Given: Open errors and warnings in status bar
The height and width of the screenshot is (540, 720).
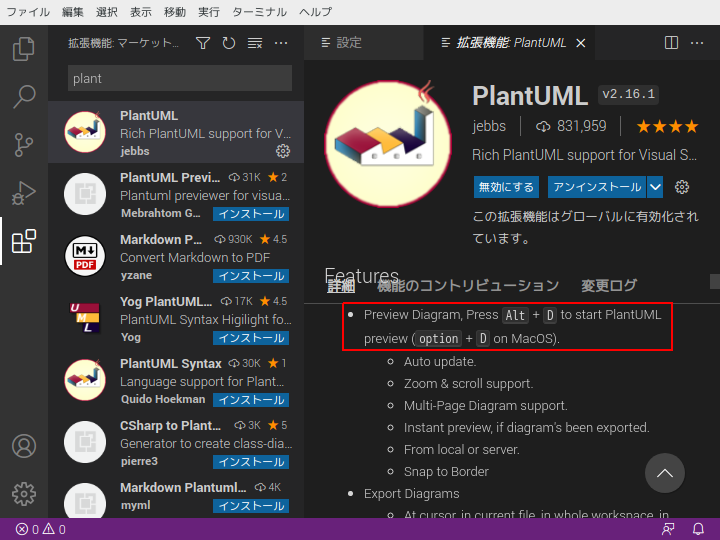Looking at the screenshot, I should tap(40, 529).
